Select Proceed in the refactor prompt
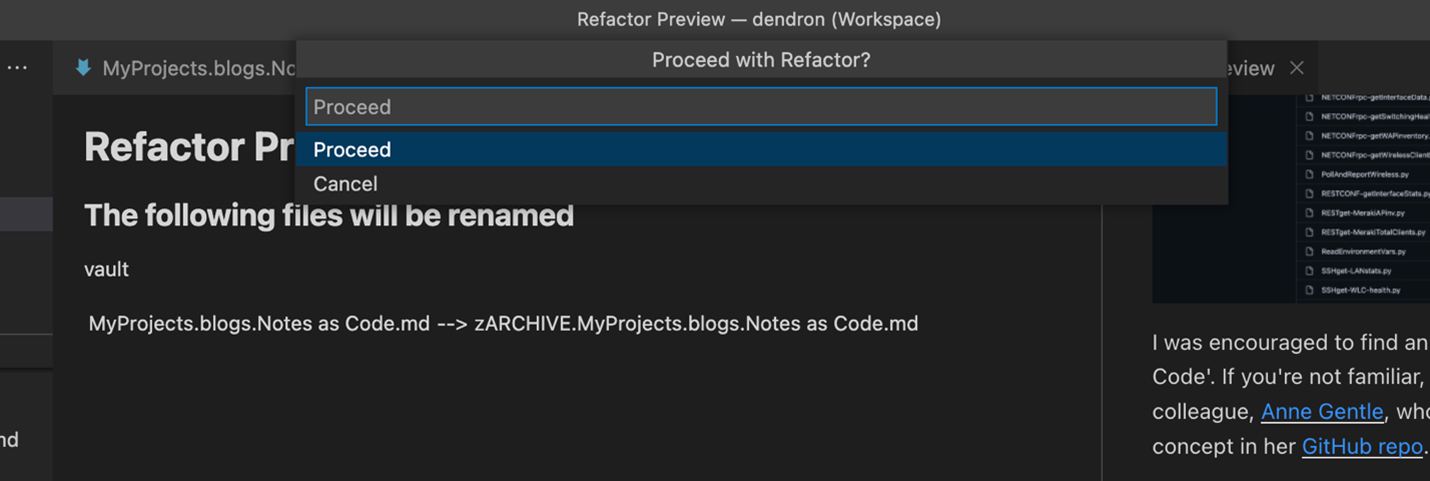The height and width of the screenshot is (481, 1430). pyautogui.click(x=761, y=149)
